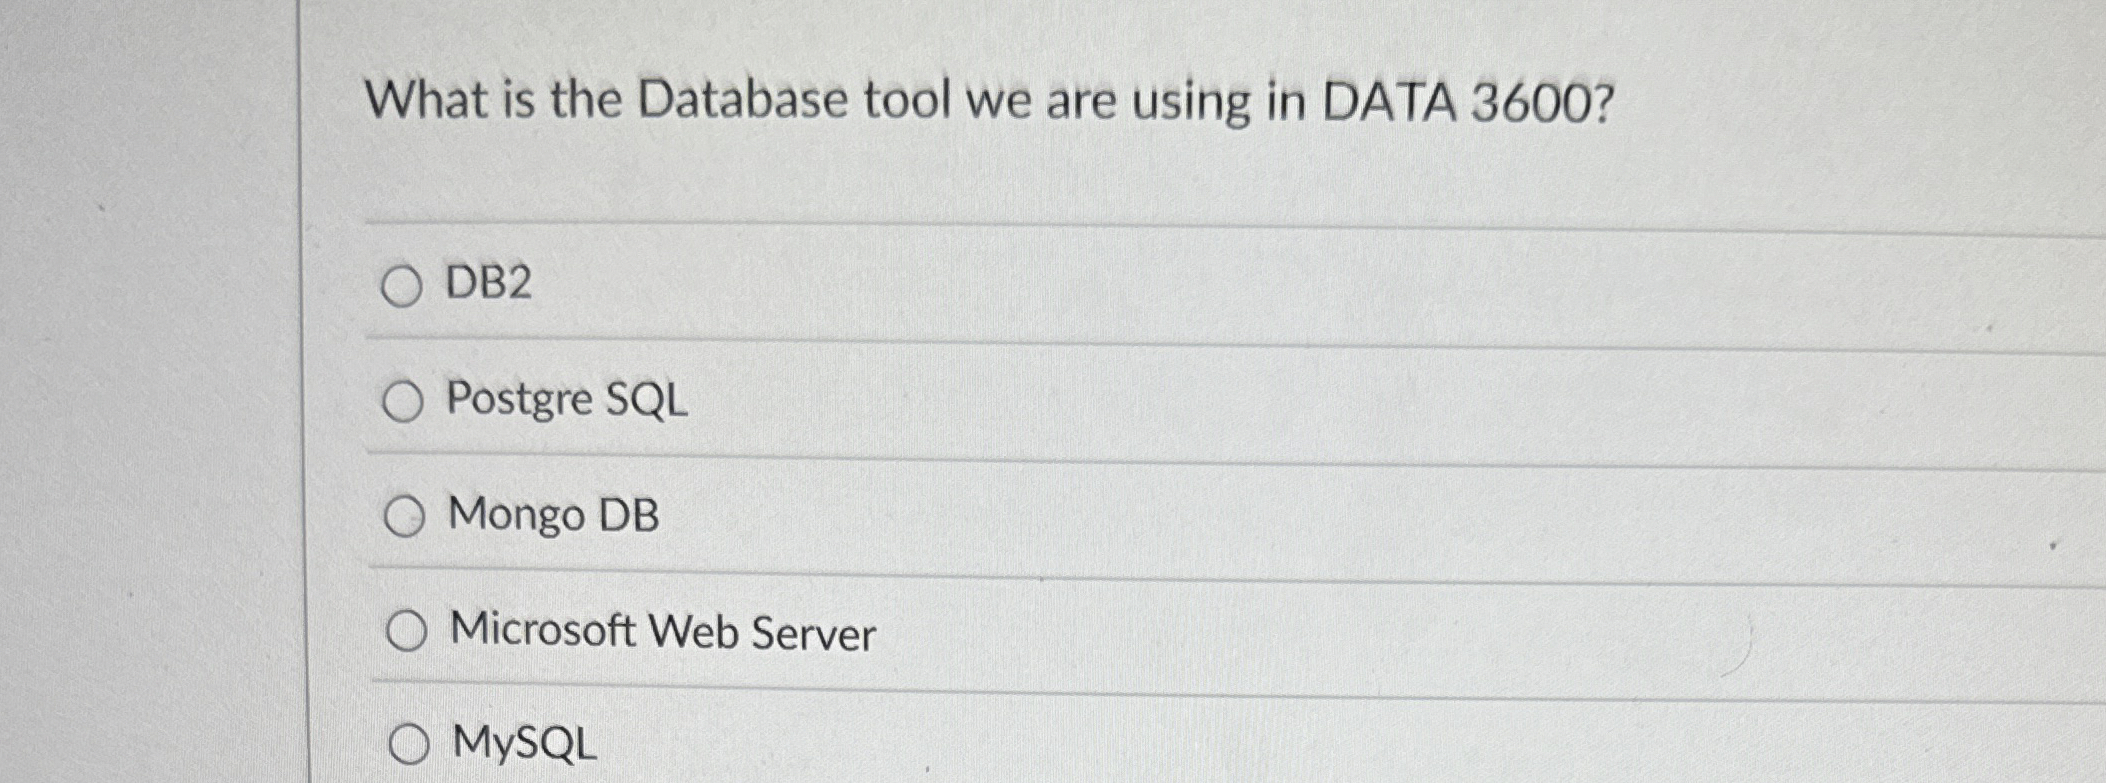Click the MySQL option label text

(x=522, y=743)
